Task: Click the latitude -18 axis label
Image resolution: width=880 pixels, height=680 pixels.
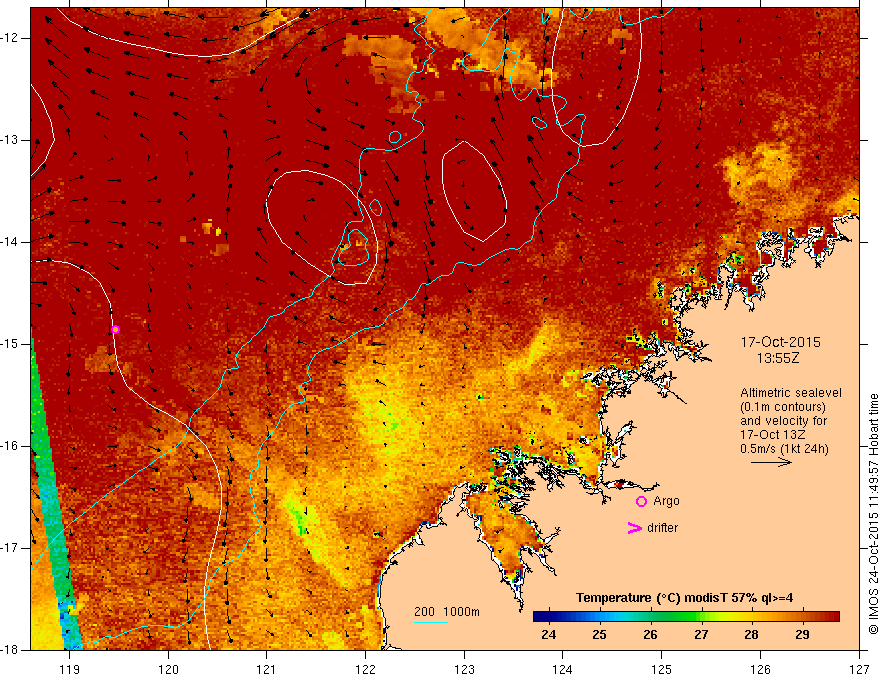Action: tap(11, 650)
